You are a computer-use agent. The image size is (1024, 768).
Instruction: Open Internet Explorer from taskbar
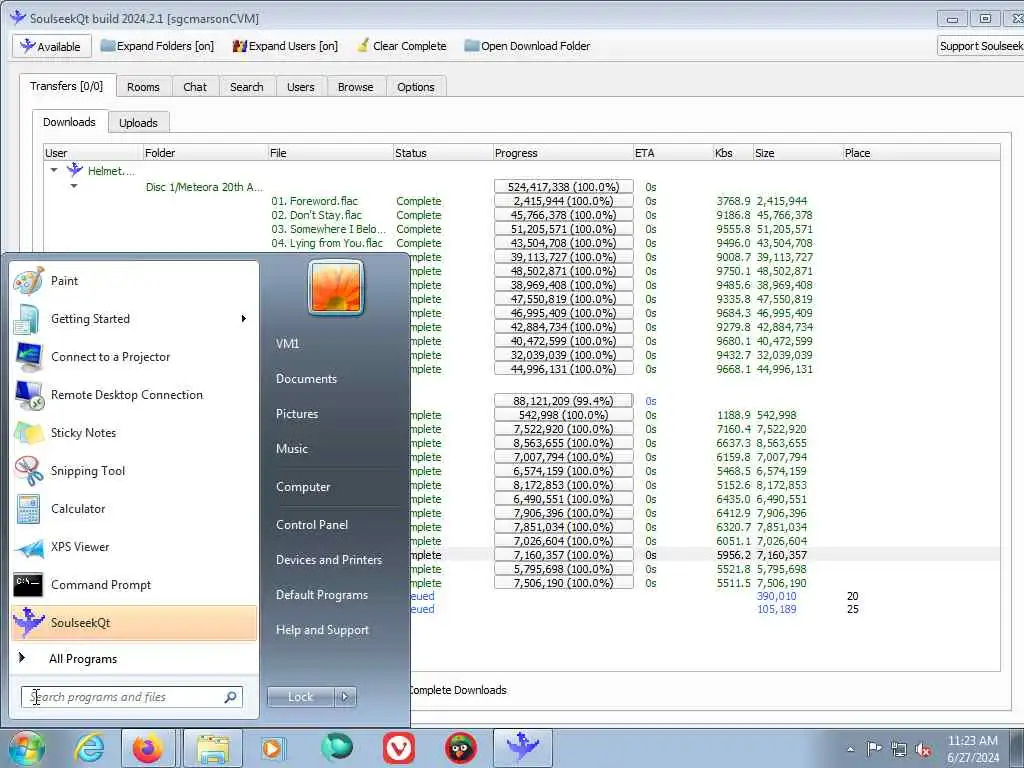89,748
